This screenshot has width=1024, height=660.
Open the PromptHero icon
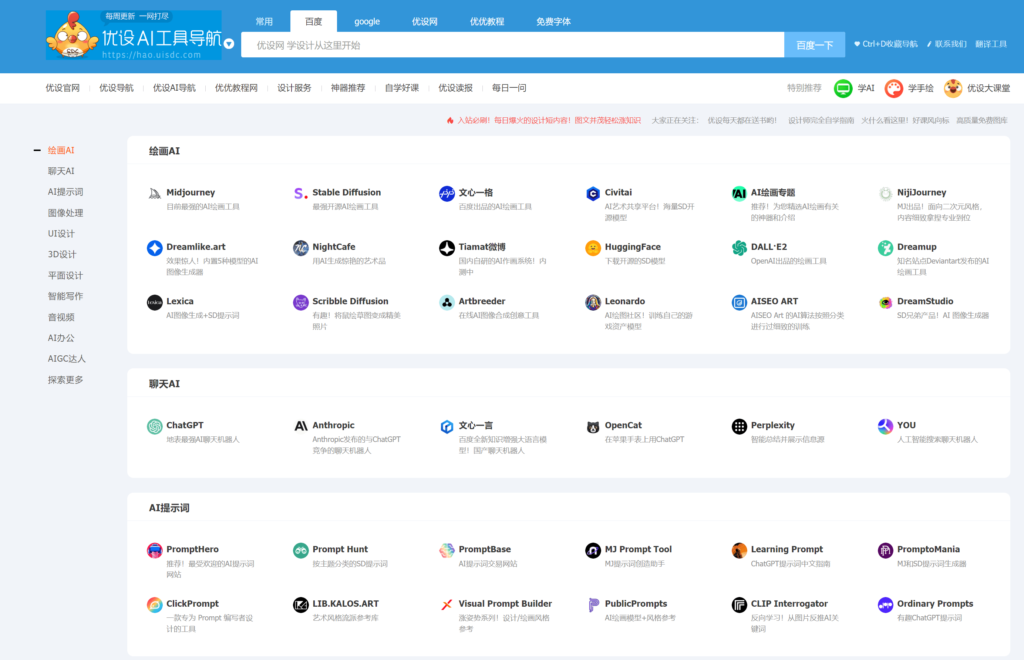point(154,550)
